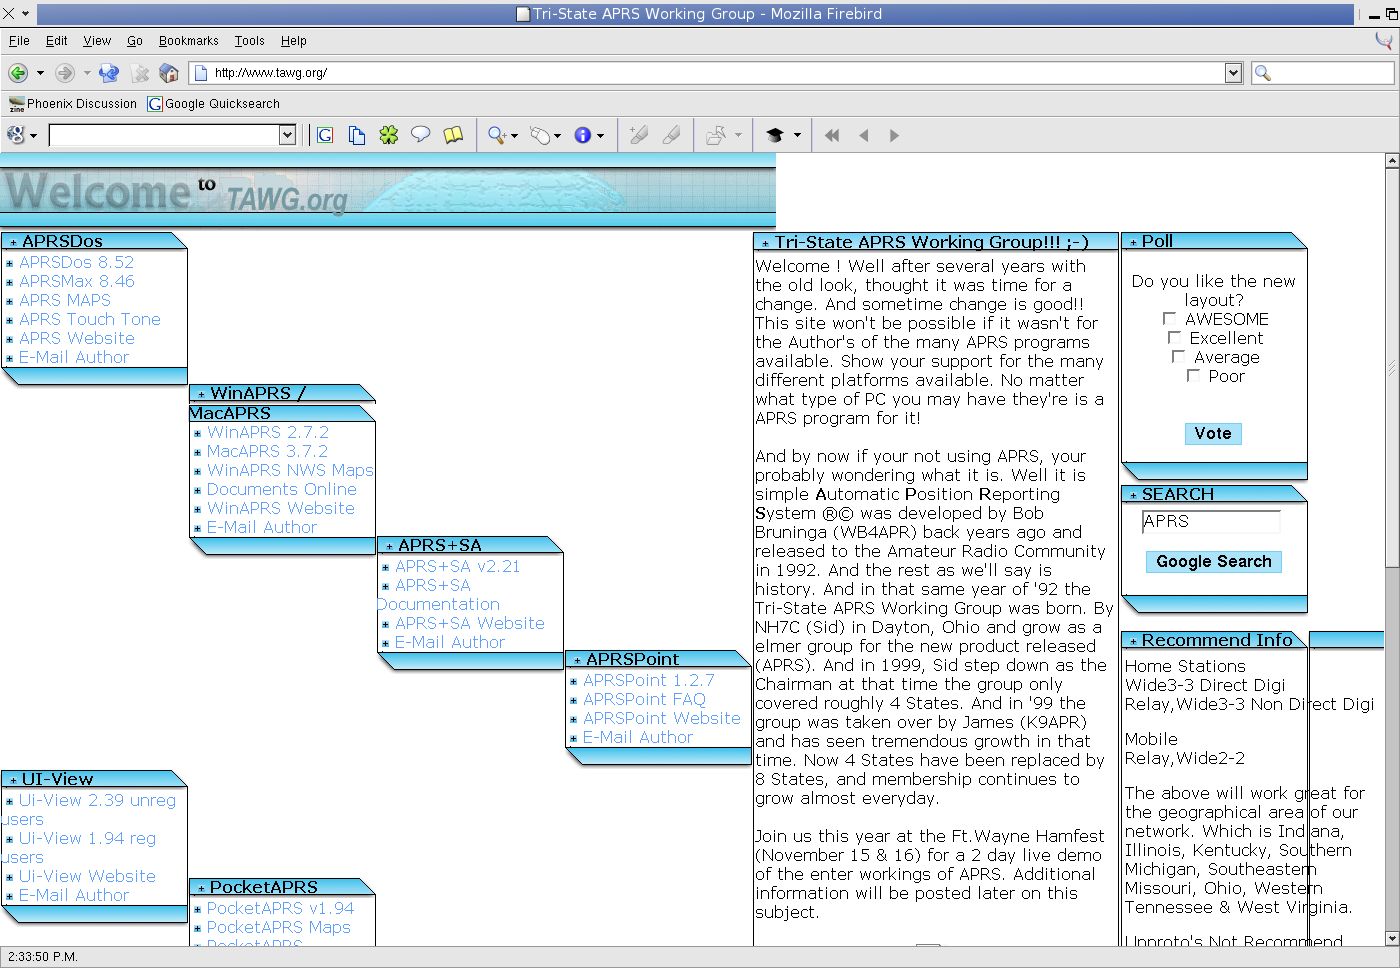1400x968 pixels.
Task: Click the Stop loading icon
Action: (140, 73)
